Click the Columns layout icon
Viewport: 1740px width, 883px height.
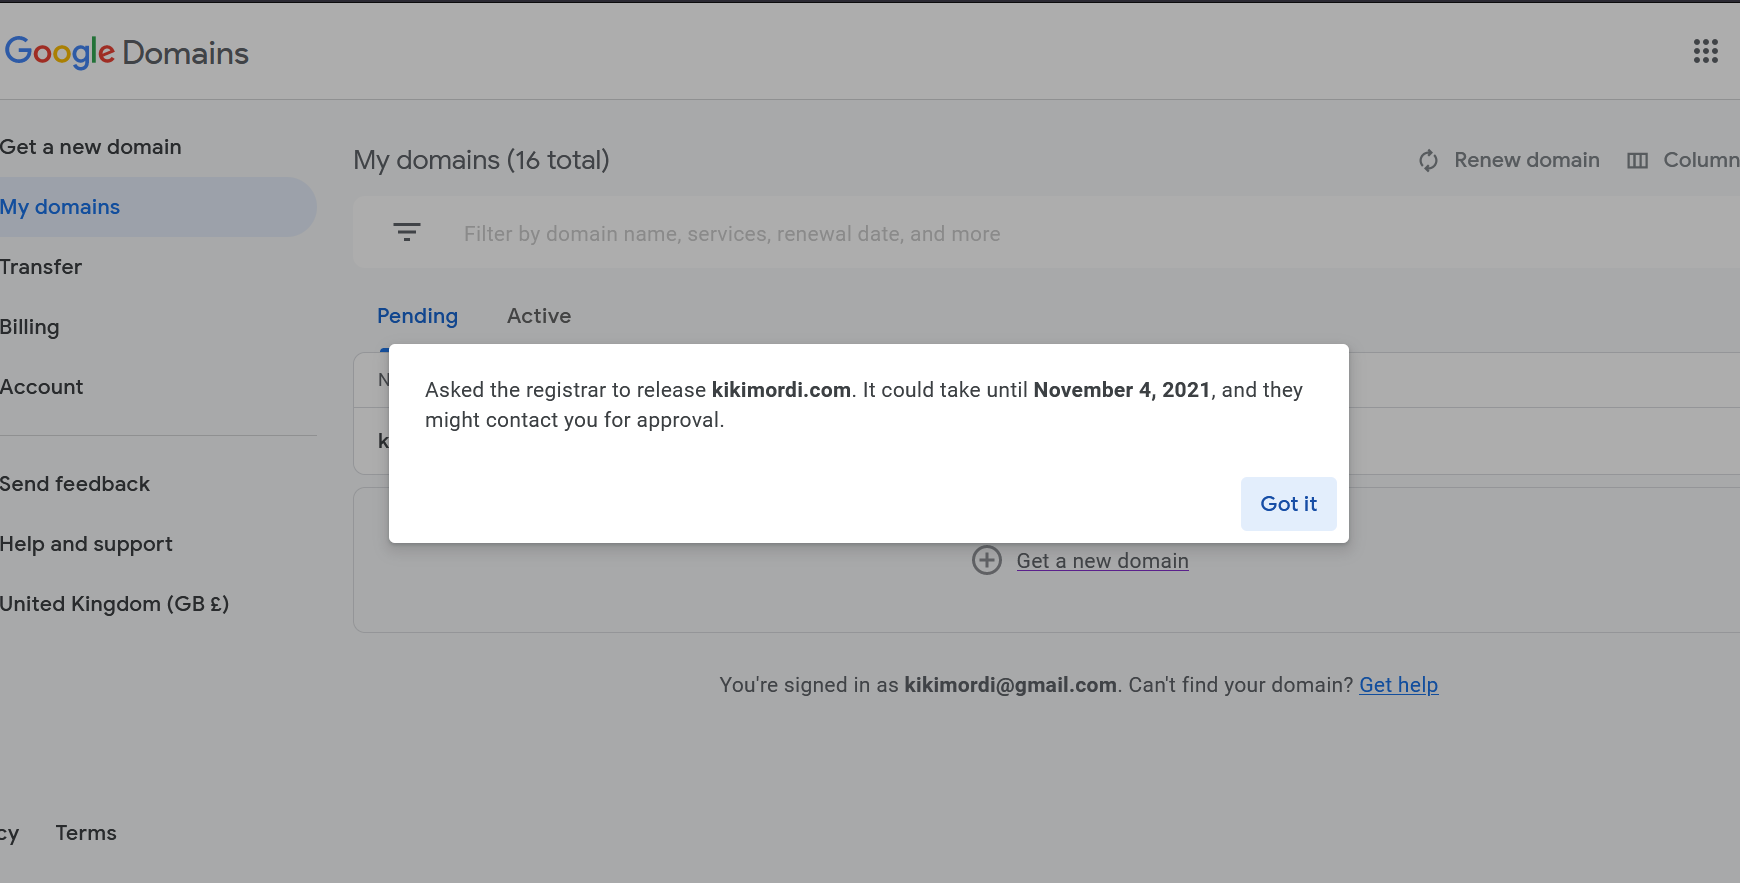pyautogui.click(x=1637, y=160)
